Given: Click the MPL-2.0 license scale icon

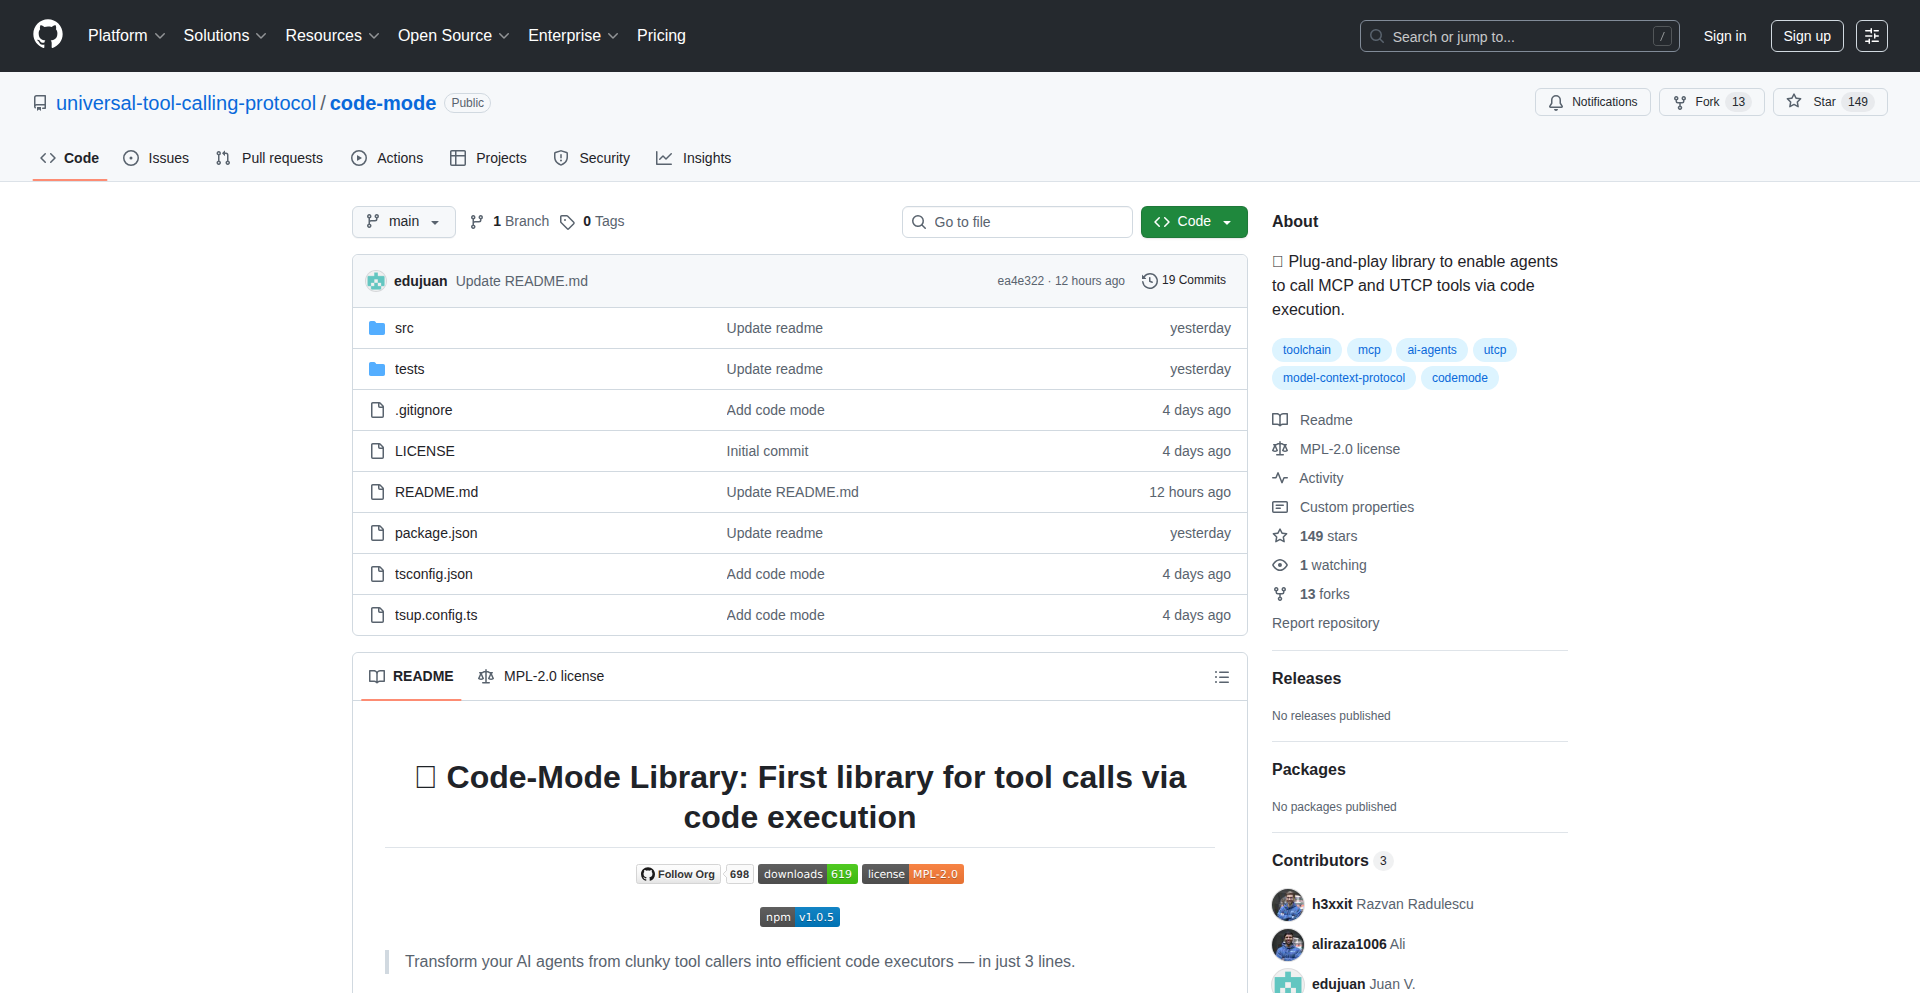Looking at the screenshot, I should (1280, 449).
